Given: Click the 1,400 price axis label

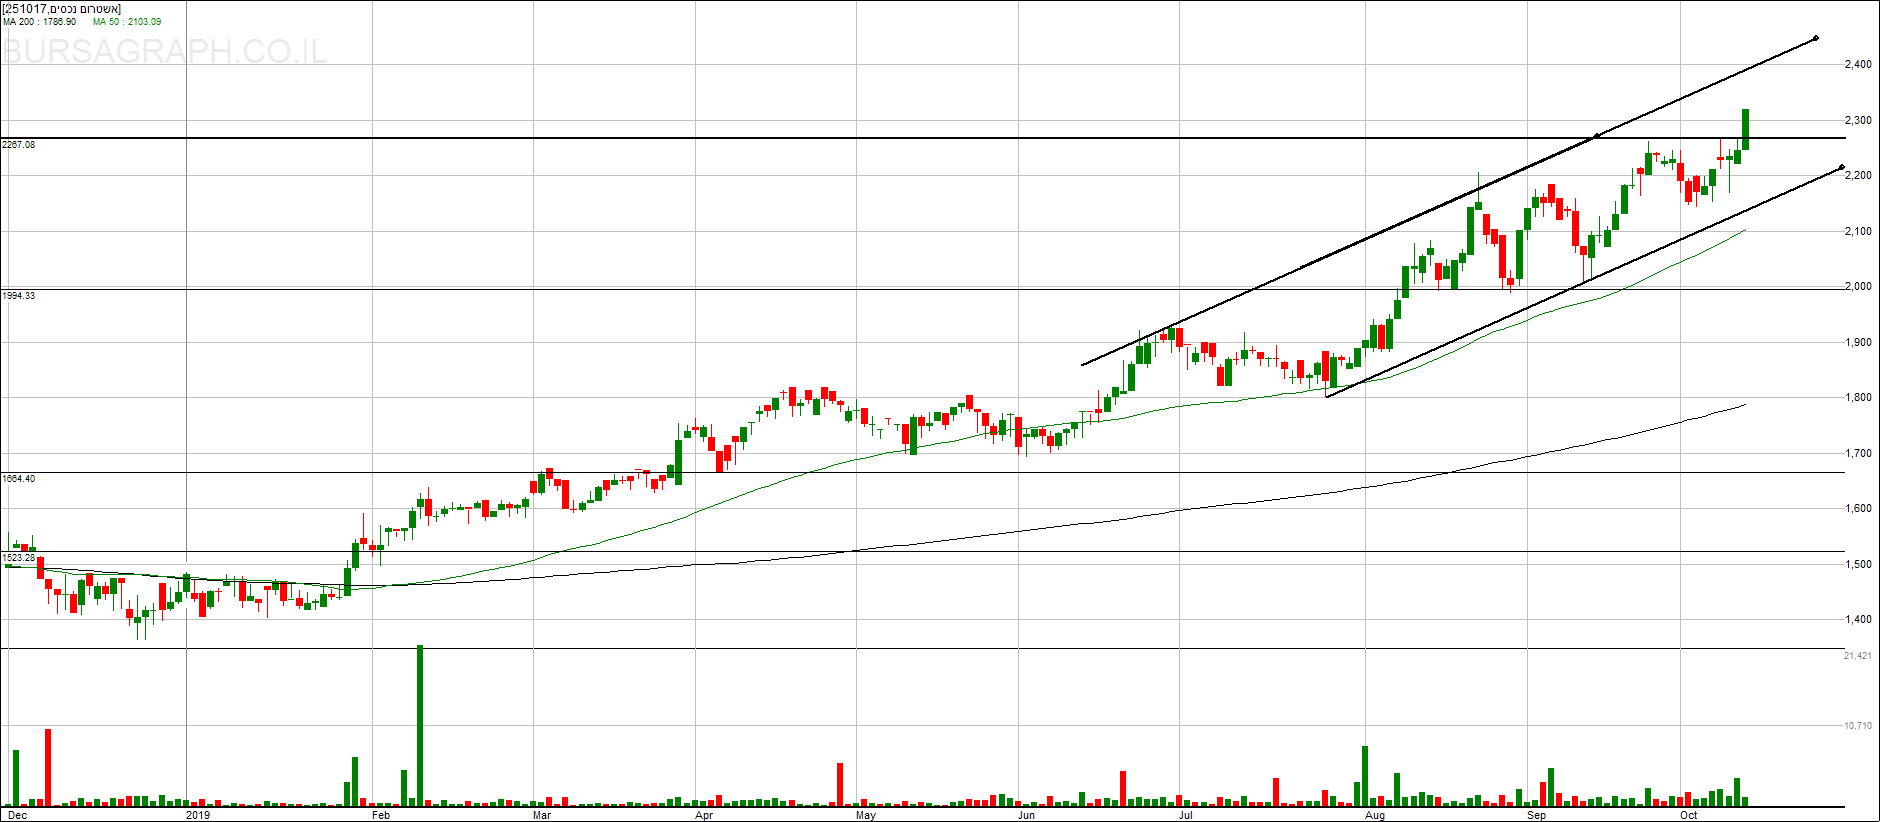Looking at the screenshot, I should click(x=1858, y=620).
